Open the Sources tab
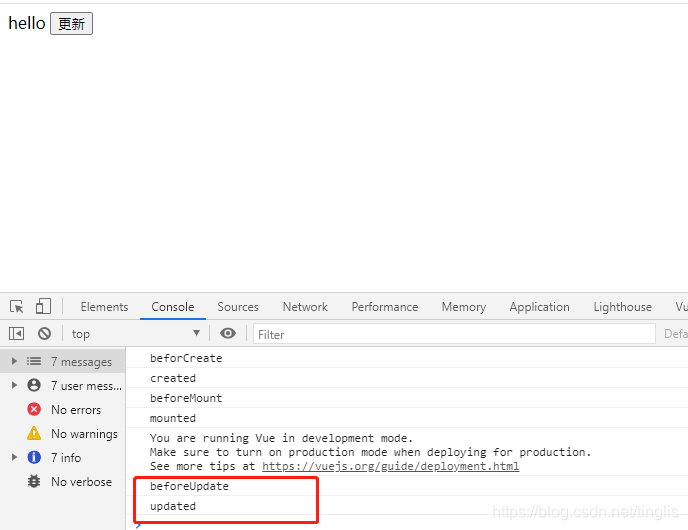 point(238,307)
